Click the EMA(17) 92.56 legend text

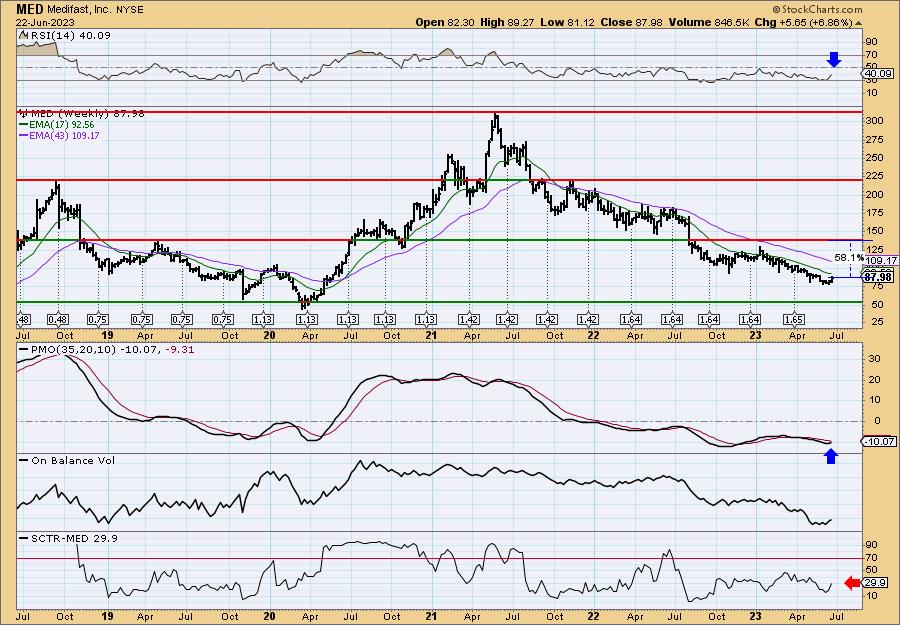pyautogui.click(x=61, y=125)
